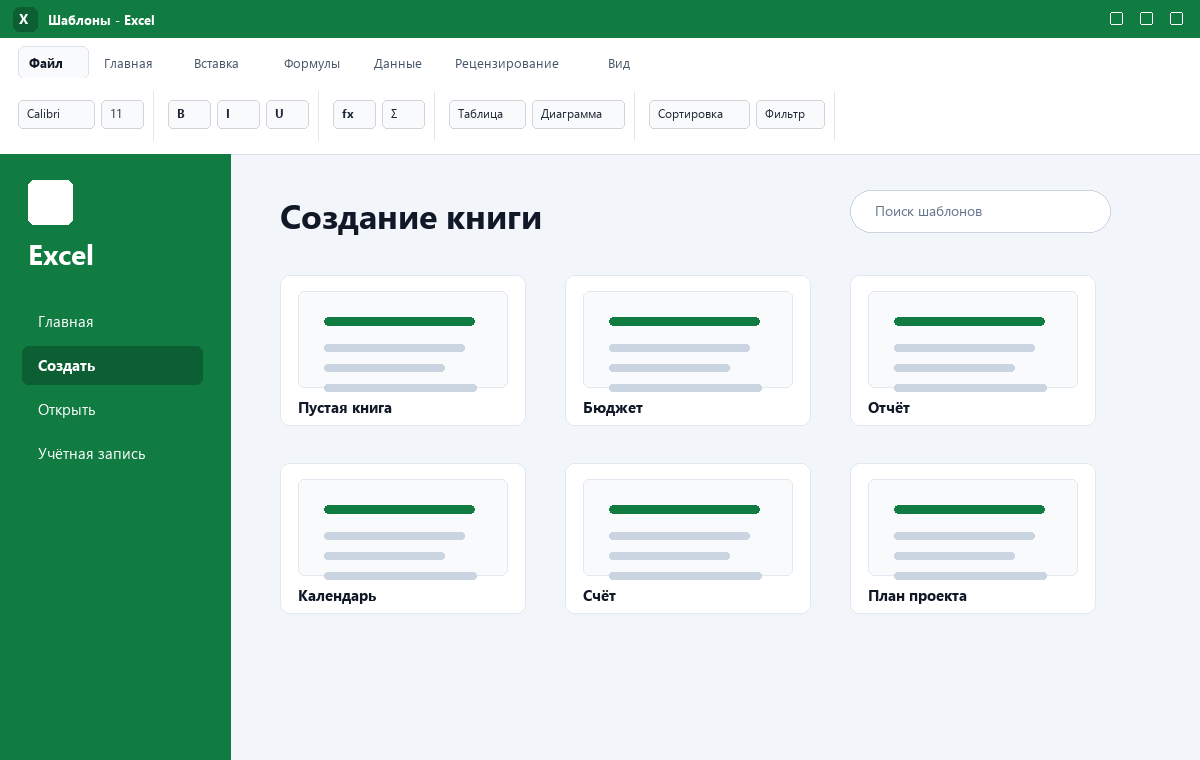Toggle Underline formatting button
This screenshot has width=1200, height=760.
287,114
